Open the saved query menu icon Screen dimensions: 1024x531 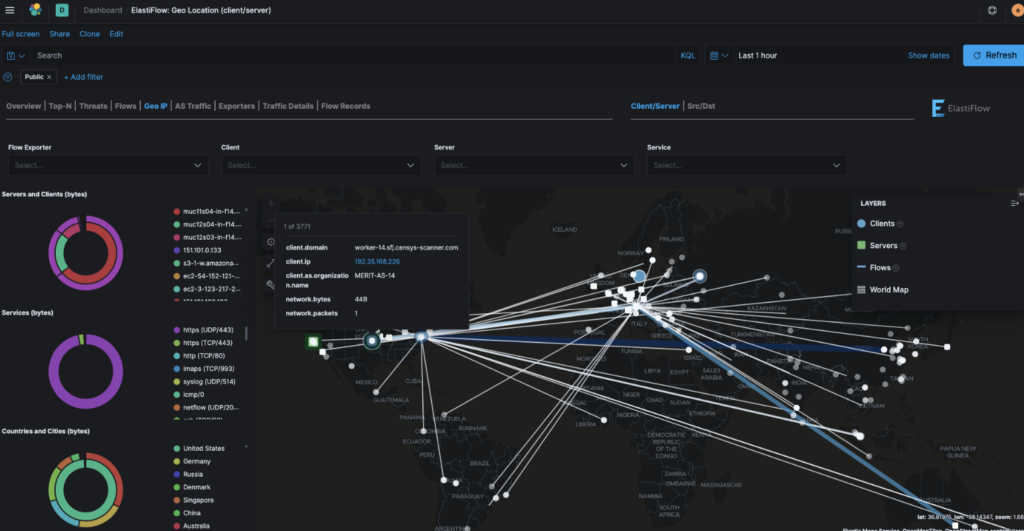tap(16, 56)
